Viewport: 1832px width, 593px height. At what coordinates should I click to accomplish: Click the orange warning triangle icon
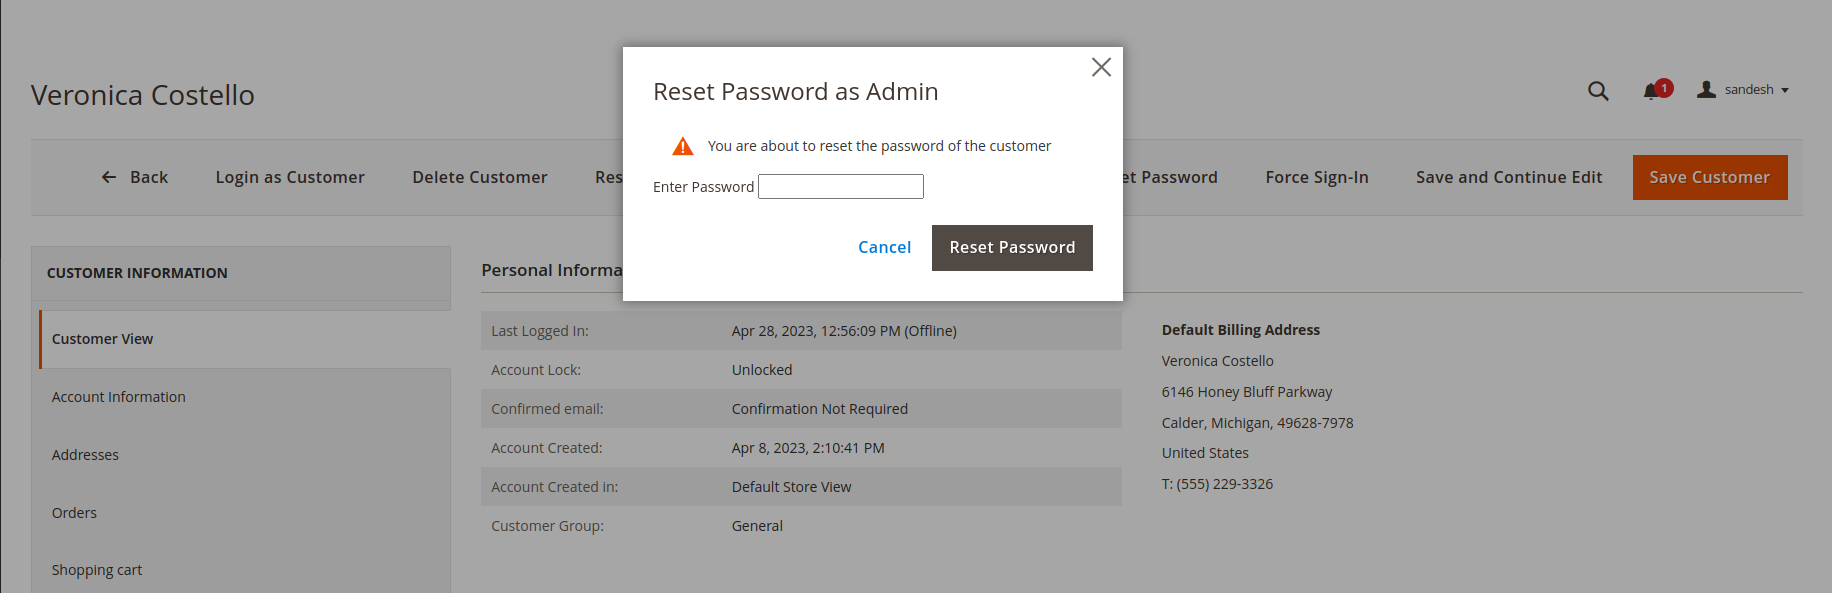pos(683,147)
